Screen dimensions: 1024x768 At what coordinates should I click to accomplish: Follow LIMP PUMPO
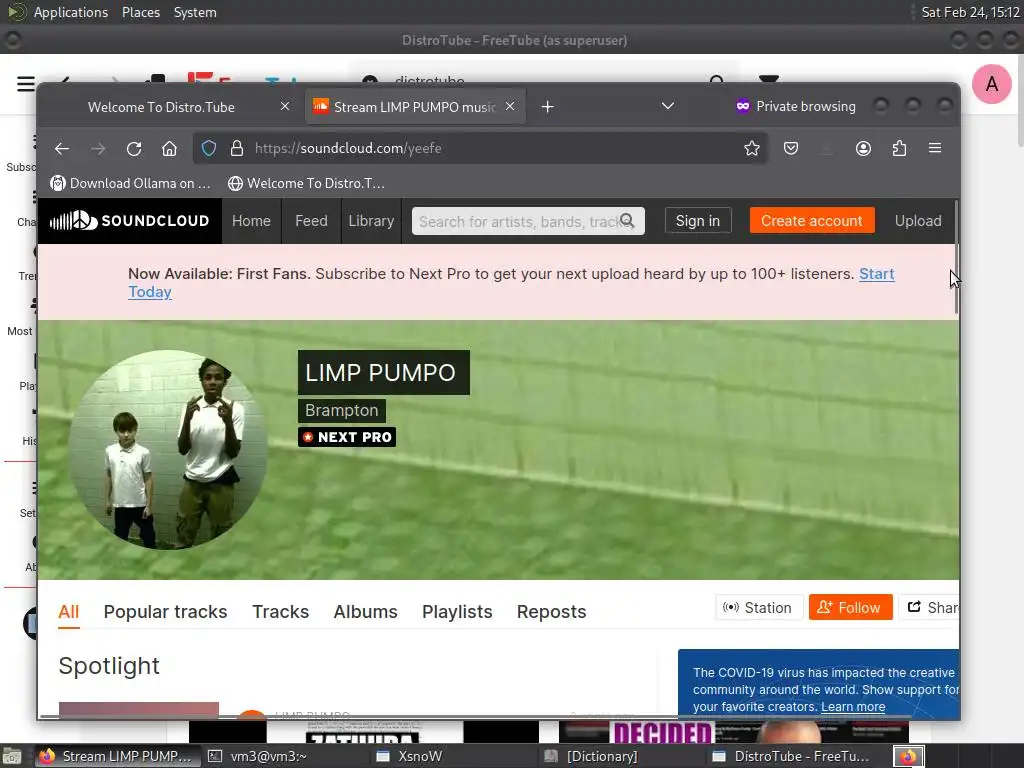[850, 607]
